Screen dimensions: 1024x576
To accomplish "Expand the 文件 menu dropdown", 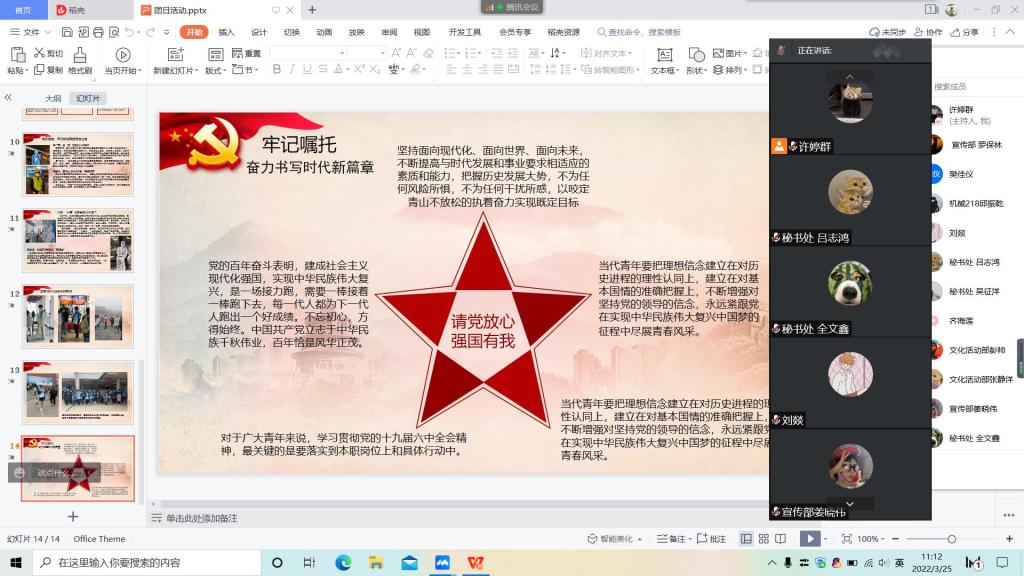I will tap(34, 32).
